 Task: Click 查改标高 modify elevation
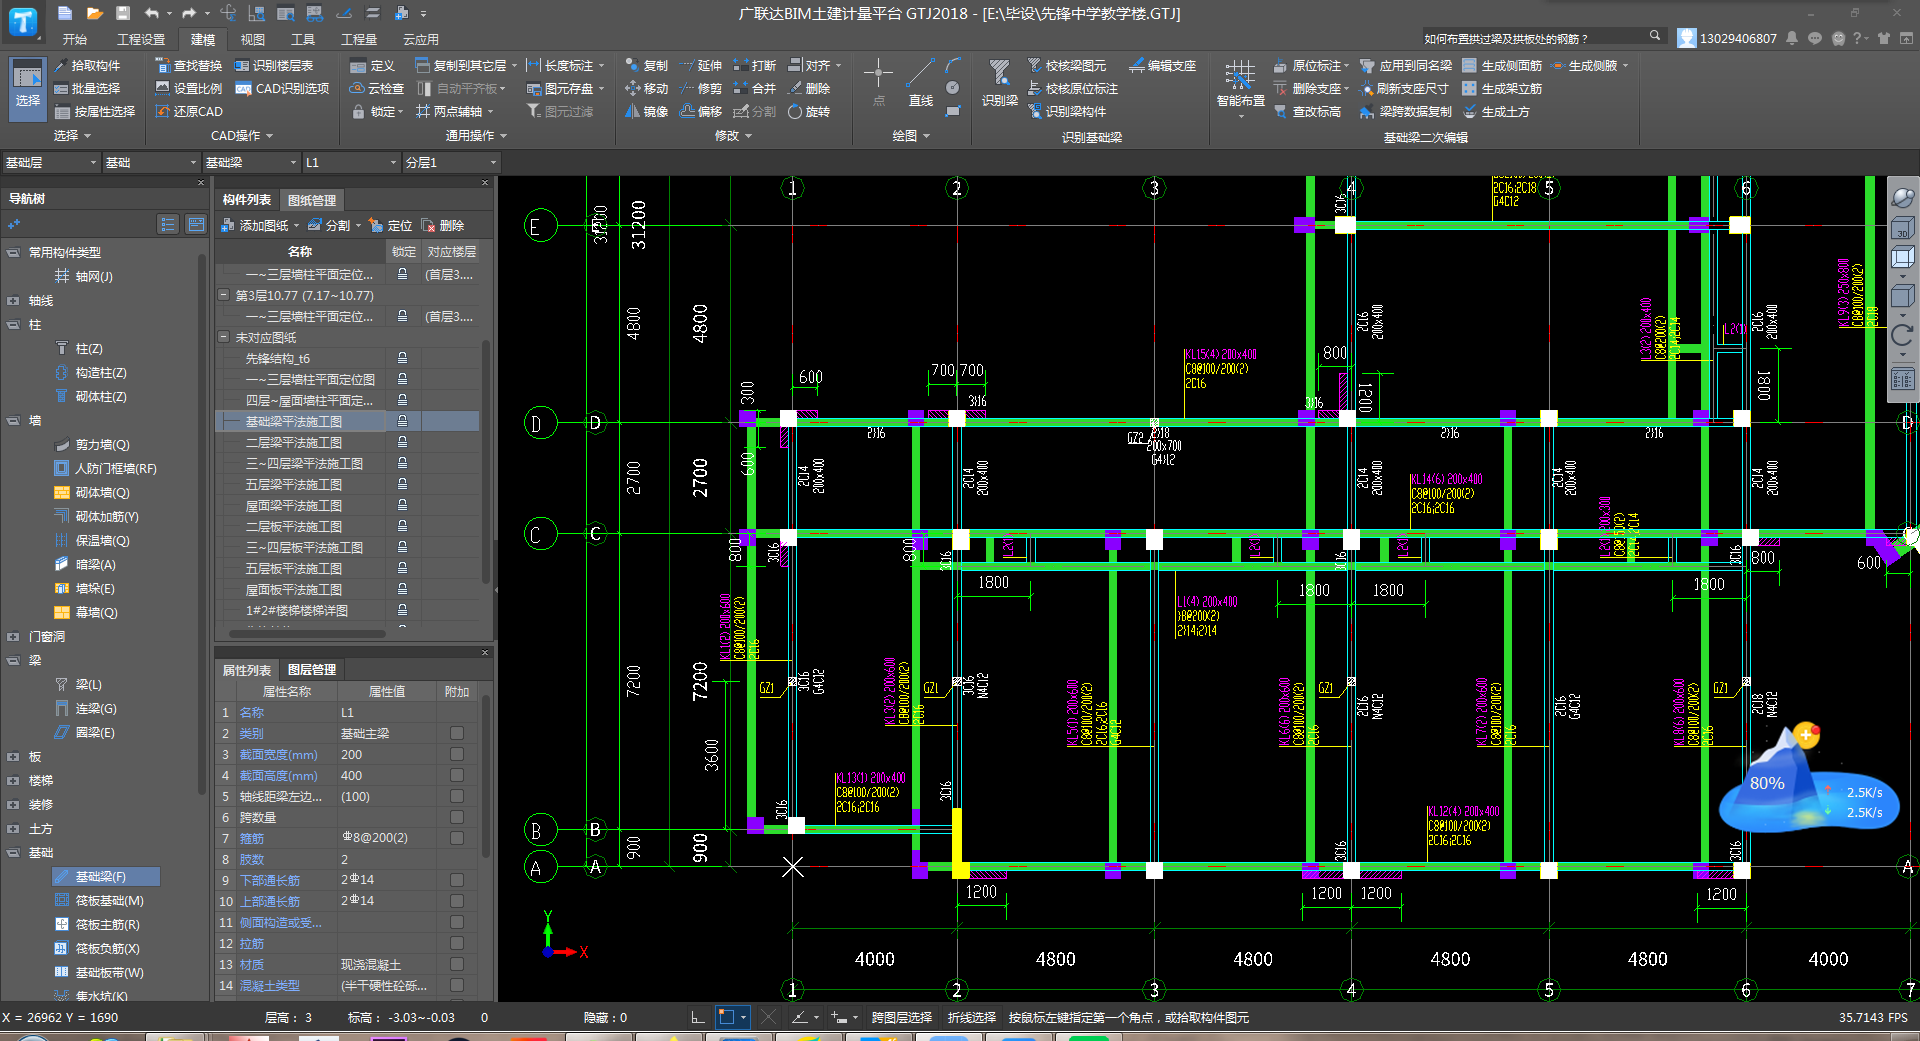pyautogui.click(x=1308, y=111)
